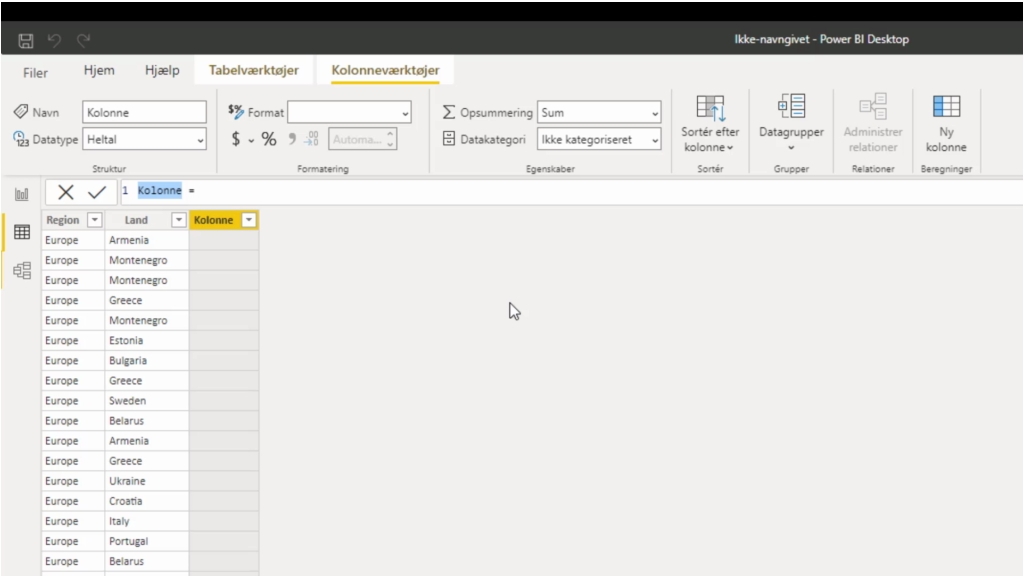Switch to Data view table icon
Screen dimensions: 1024x577
(22, 232)
